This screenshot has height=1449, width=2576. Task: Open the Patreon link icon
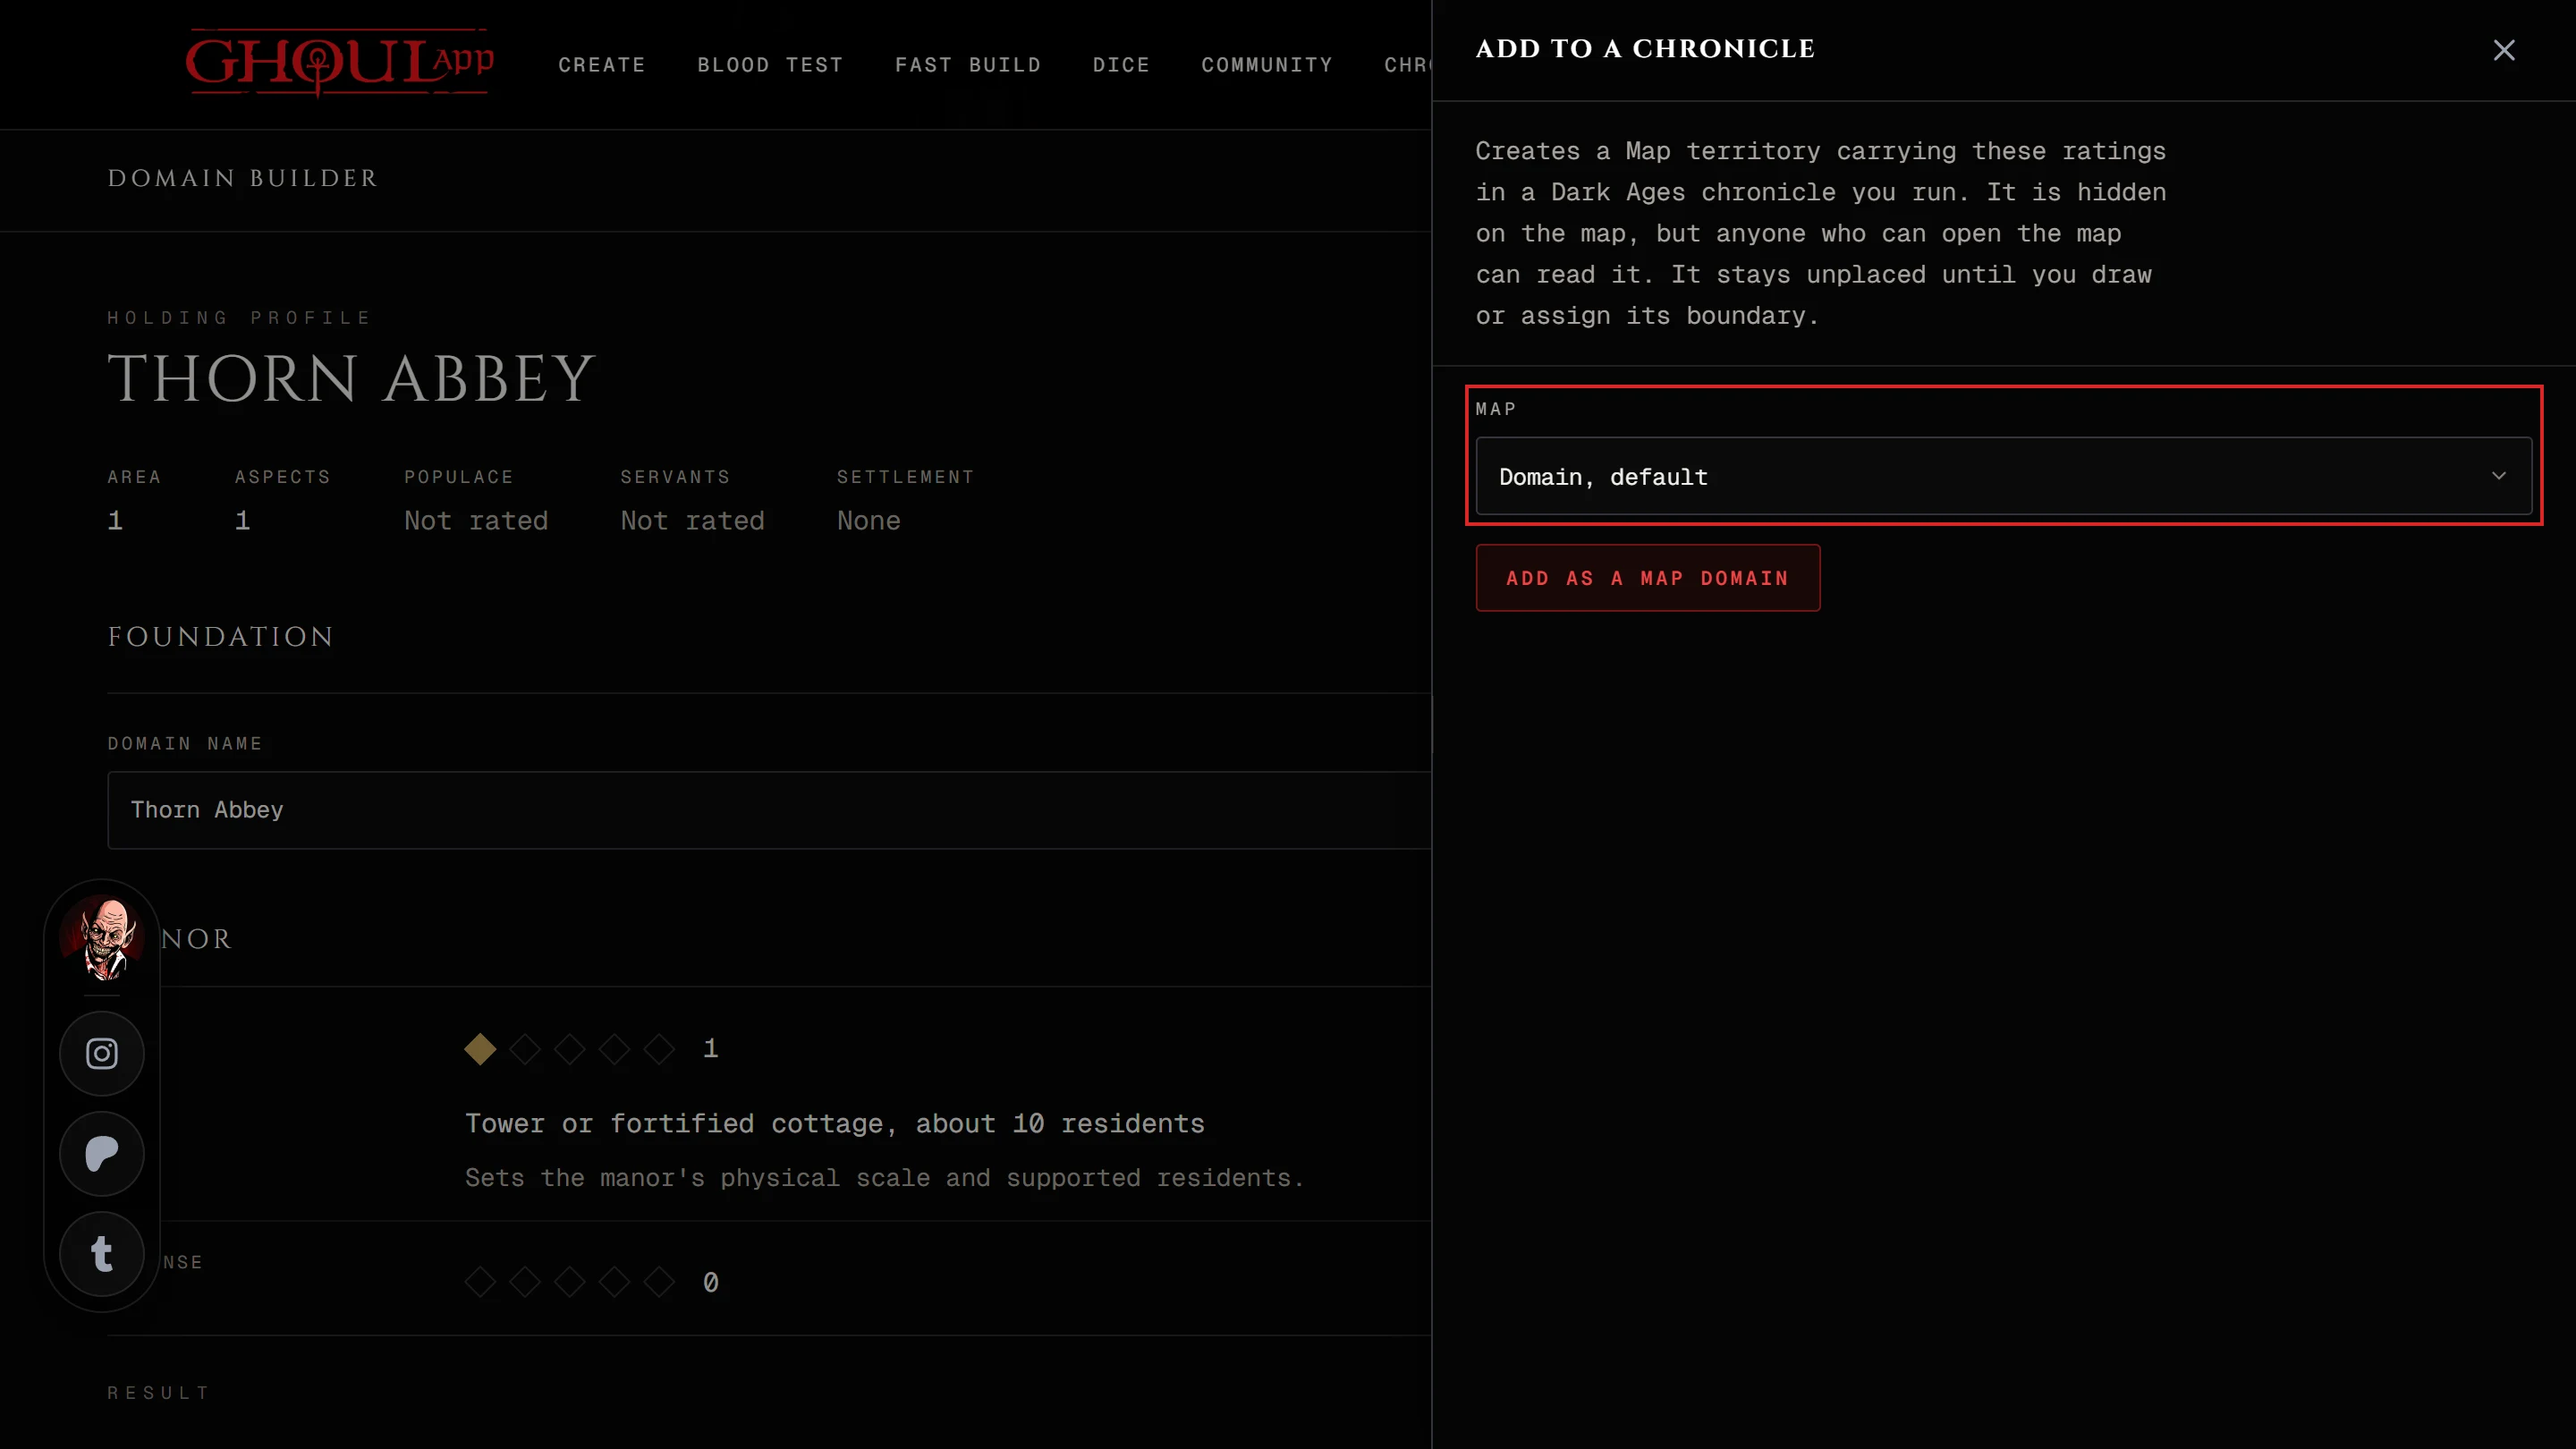[x=102, y=1153]
